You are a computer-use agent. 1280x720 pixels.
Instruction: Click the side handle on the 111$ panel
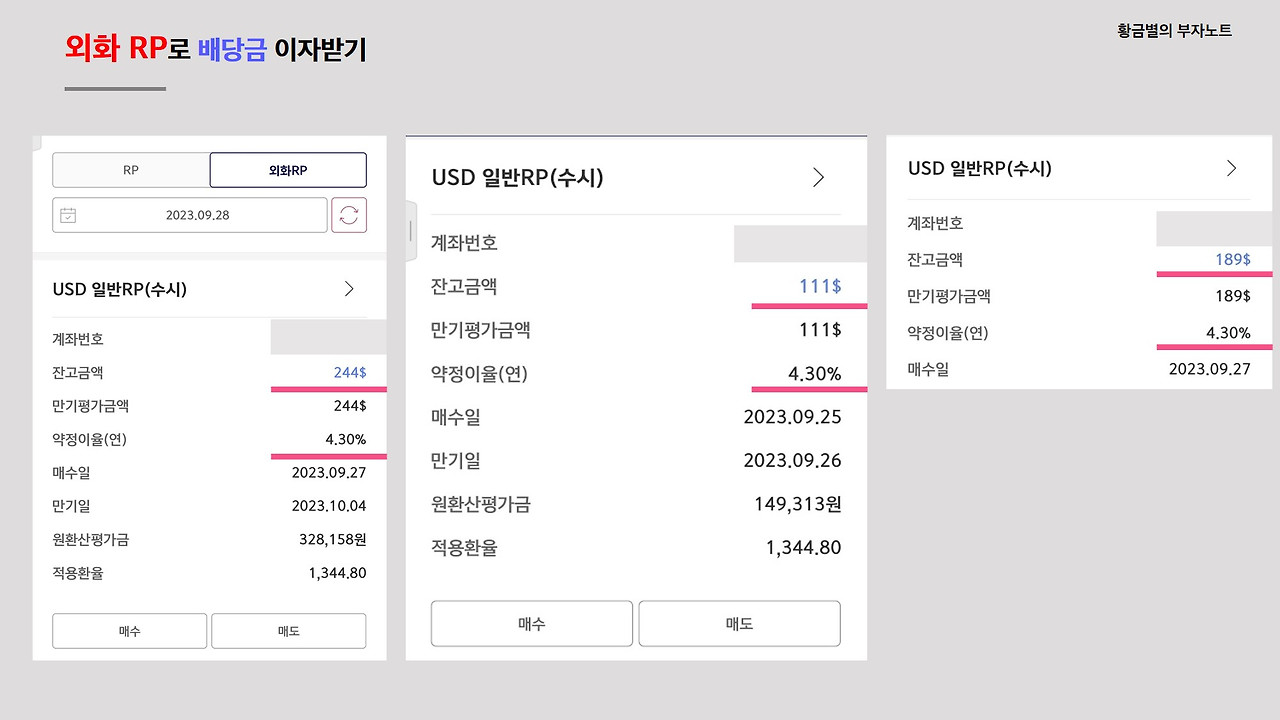[410, 230]
